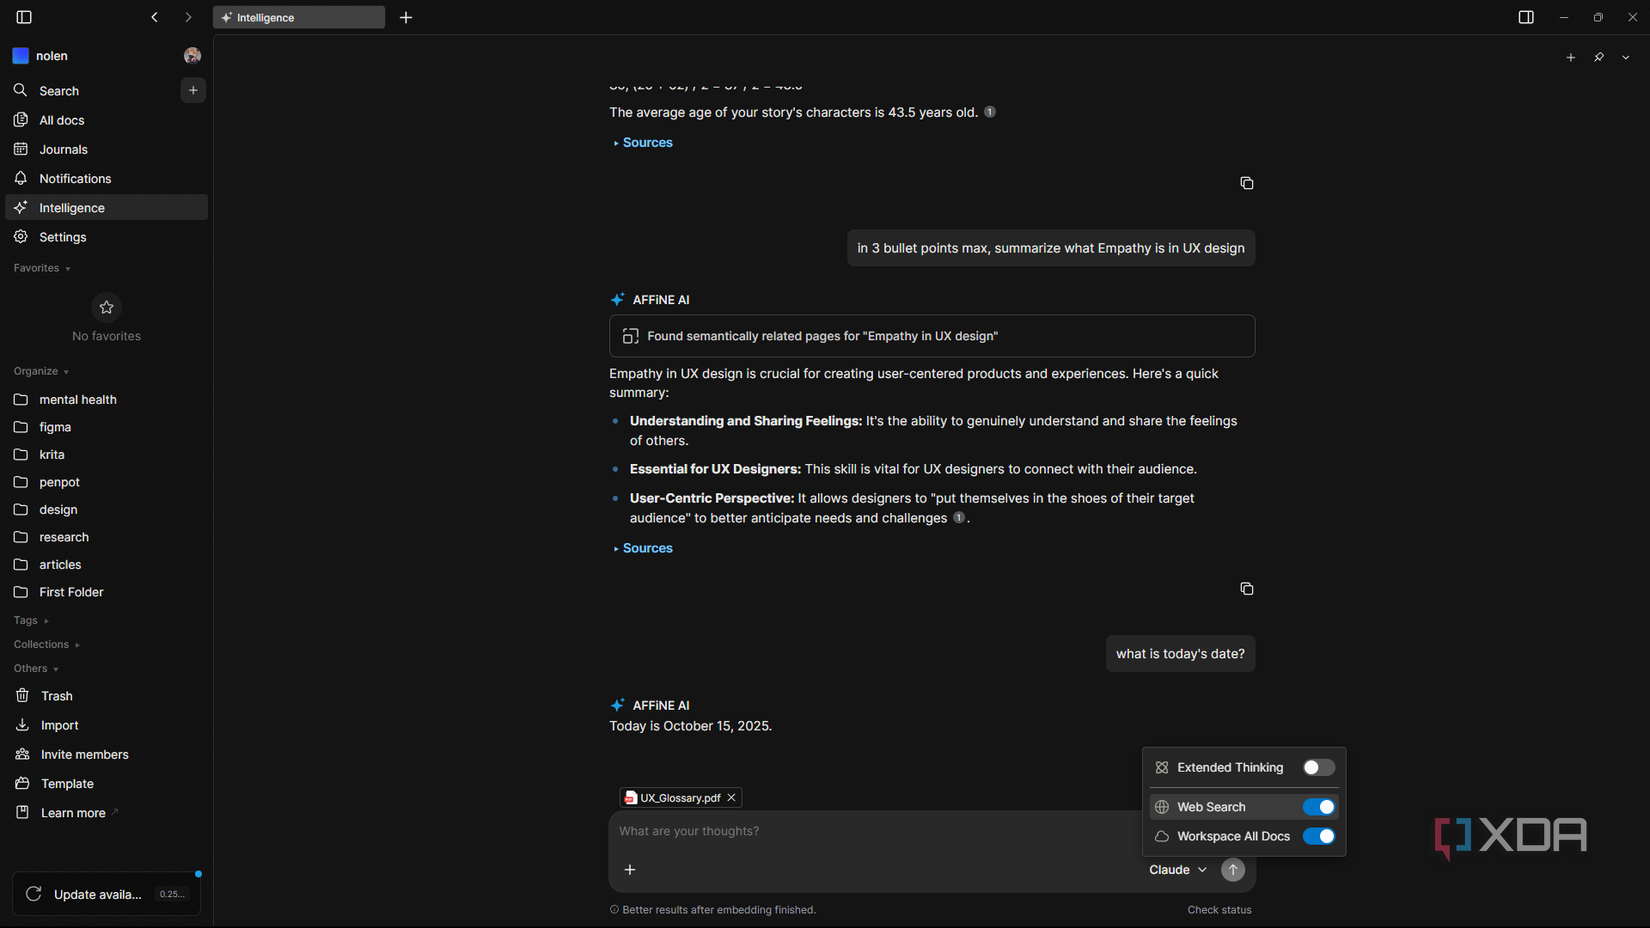Open citation 1 after 43.5 years old
Viewport: 1650px width, 928px height.
990,112
